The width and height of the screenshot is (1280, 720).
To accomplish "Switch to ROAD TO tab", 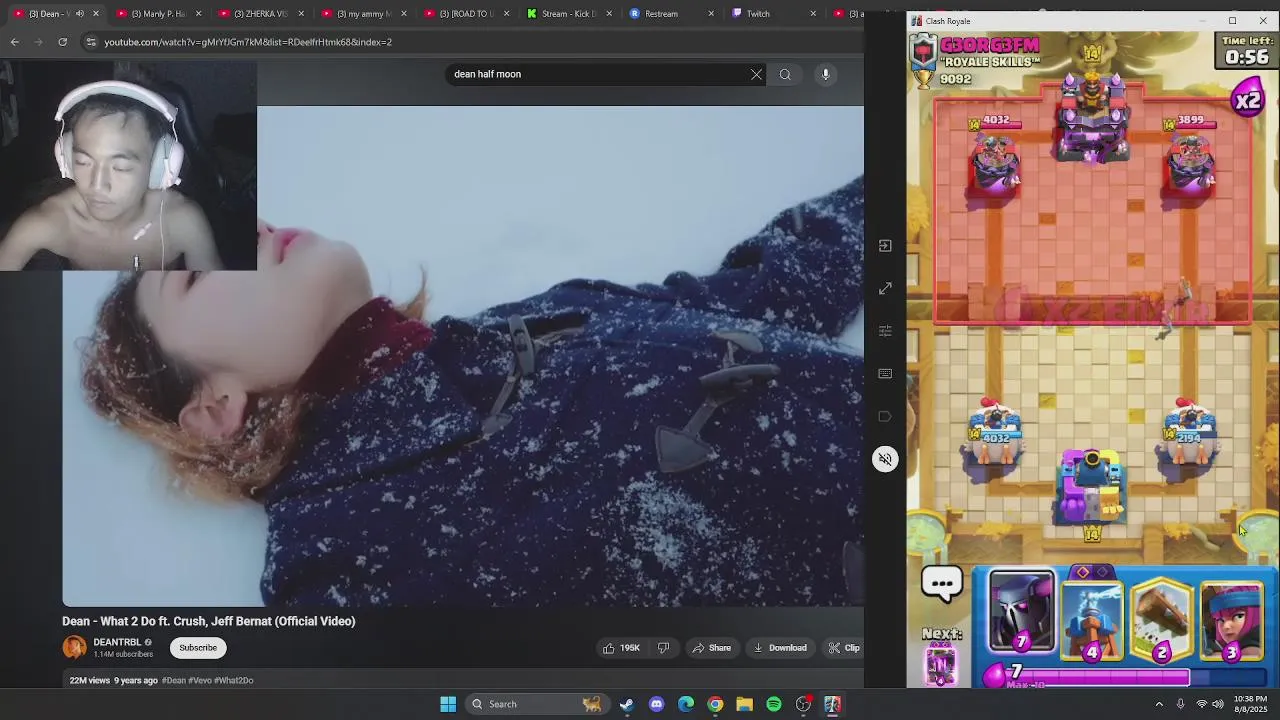I will point(465,14).
